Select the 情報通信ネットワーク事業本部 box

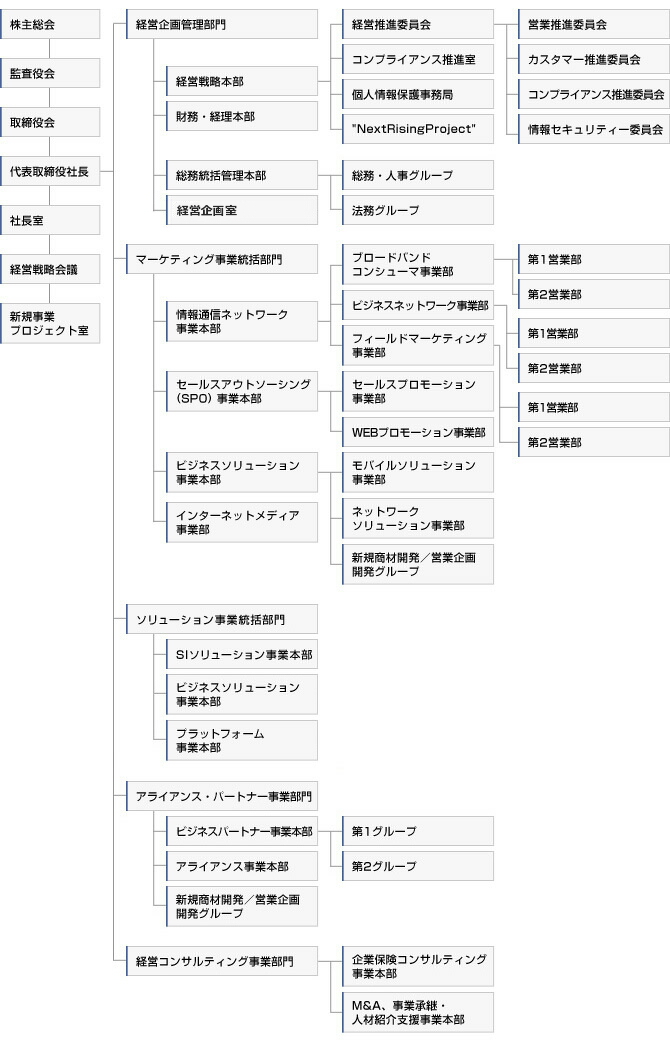tap(241, 321)
